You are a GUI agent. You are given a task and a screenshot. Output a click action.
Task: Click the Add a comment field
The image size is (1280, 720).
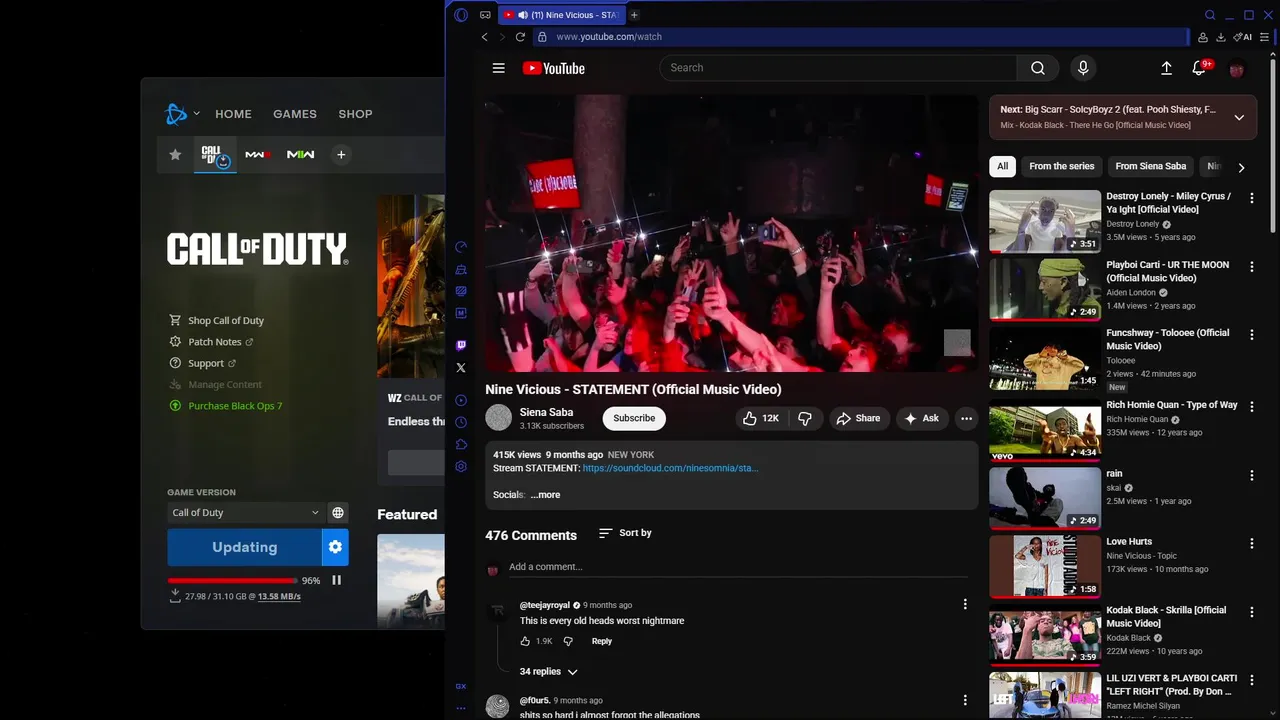tap(738, 567)
